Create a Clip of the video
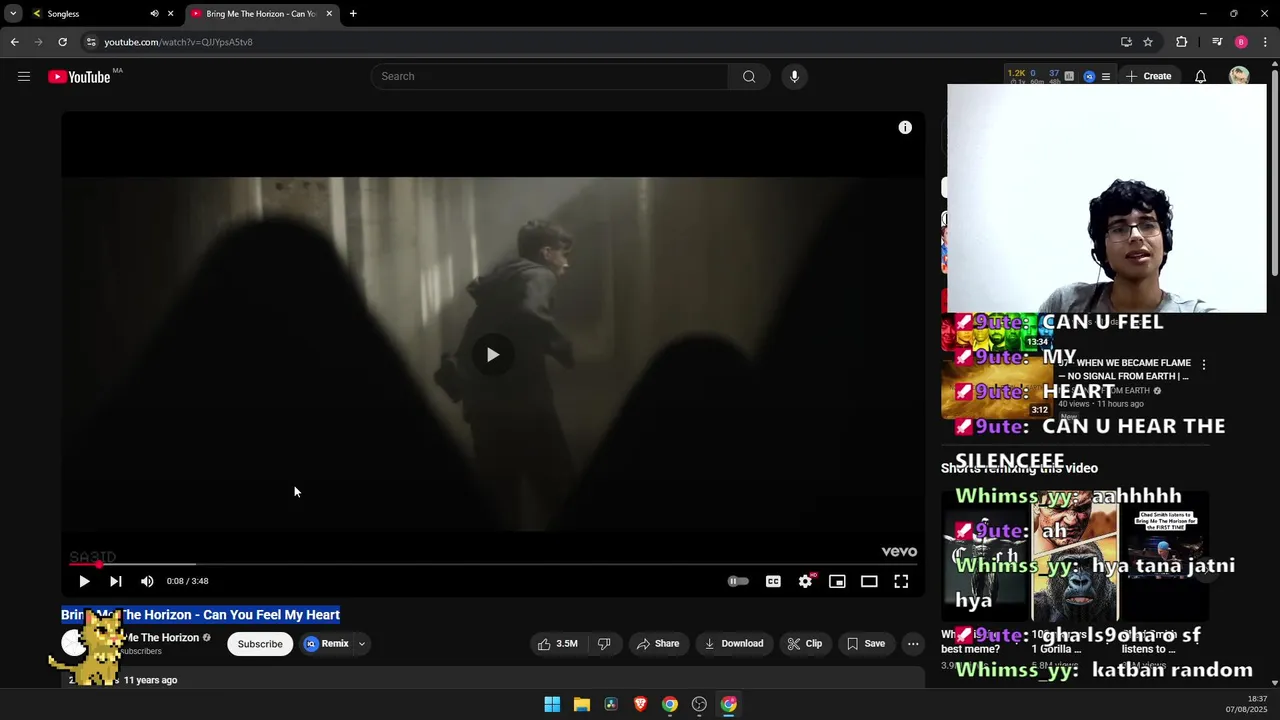This screenshot has height=720, width=1280. [x=805, y=644]
